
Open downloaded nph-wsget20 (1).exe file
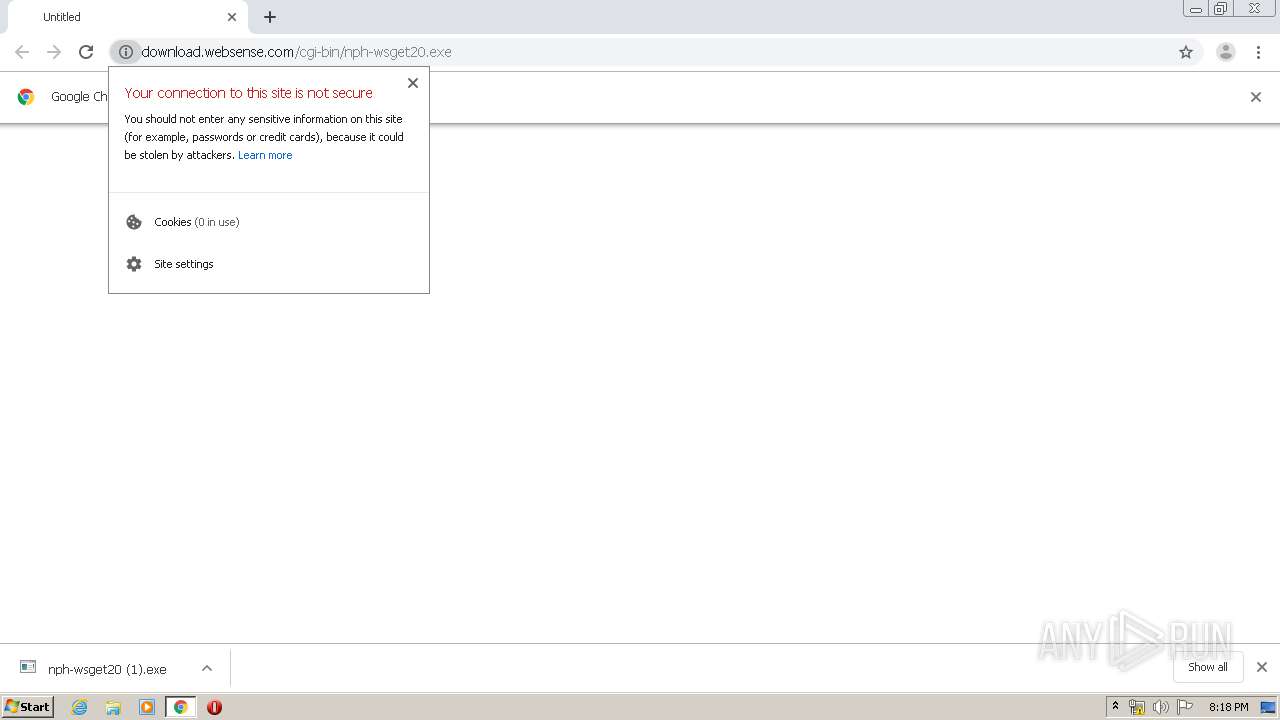click(107, 669)
